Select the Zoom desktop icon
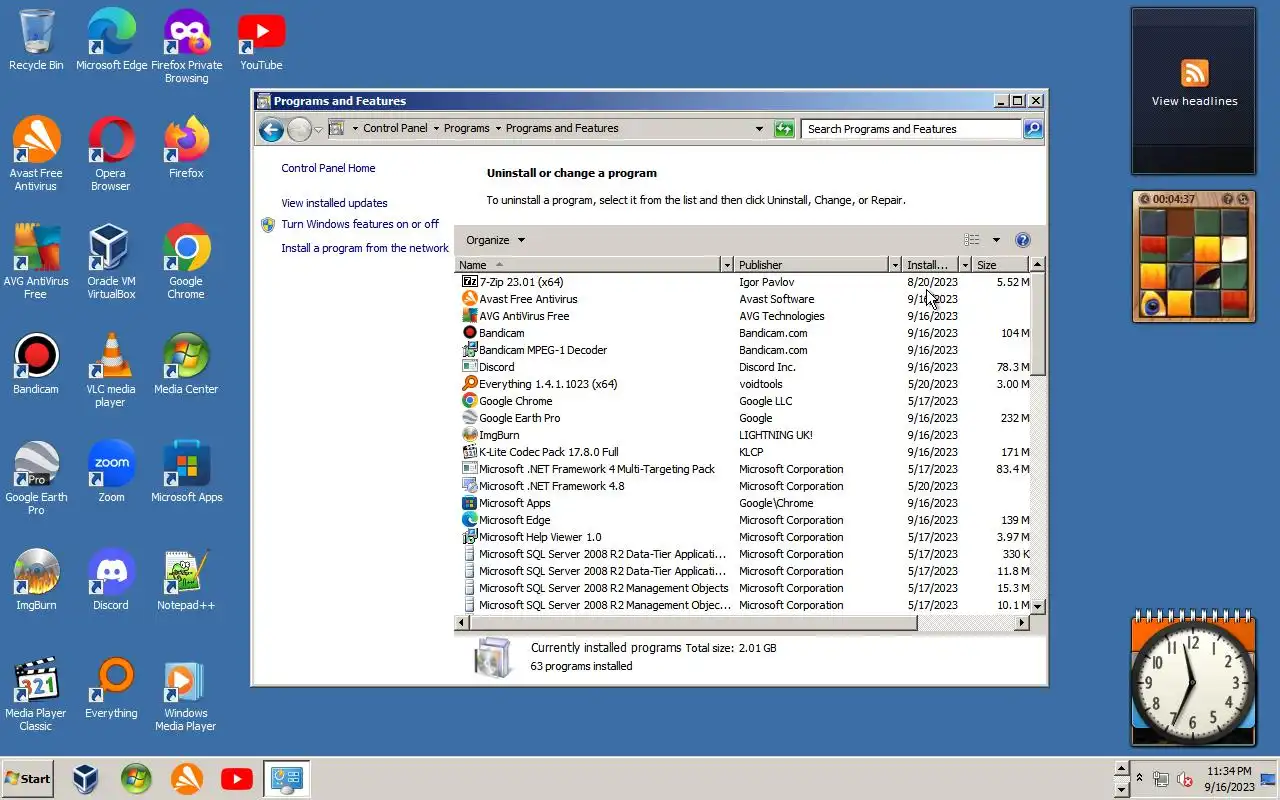The width and height of the screenshot is (1280, 800). [111, 472]
